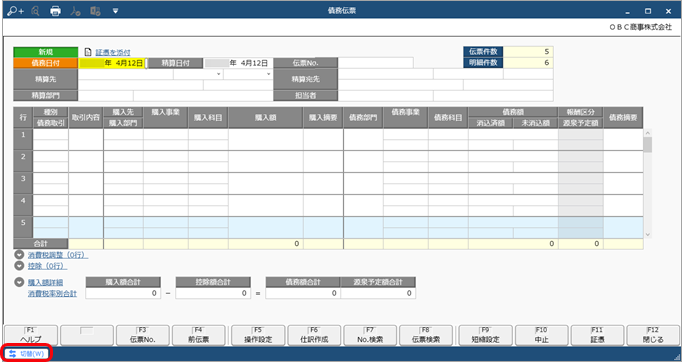Click the 購入額合計 total field
Viewport: 682px width, 362px height.
click(x=123, y=293)
